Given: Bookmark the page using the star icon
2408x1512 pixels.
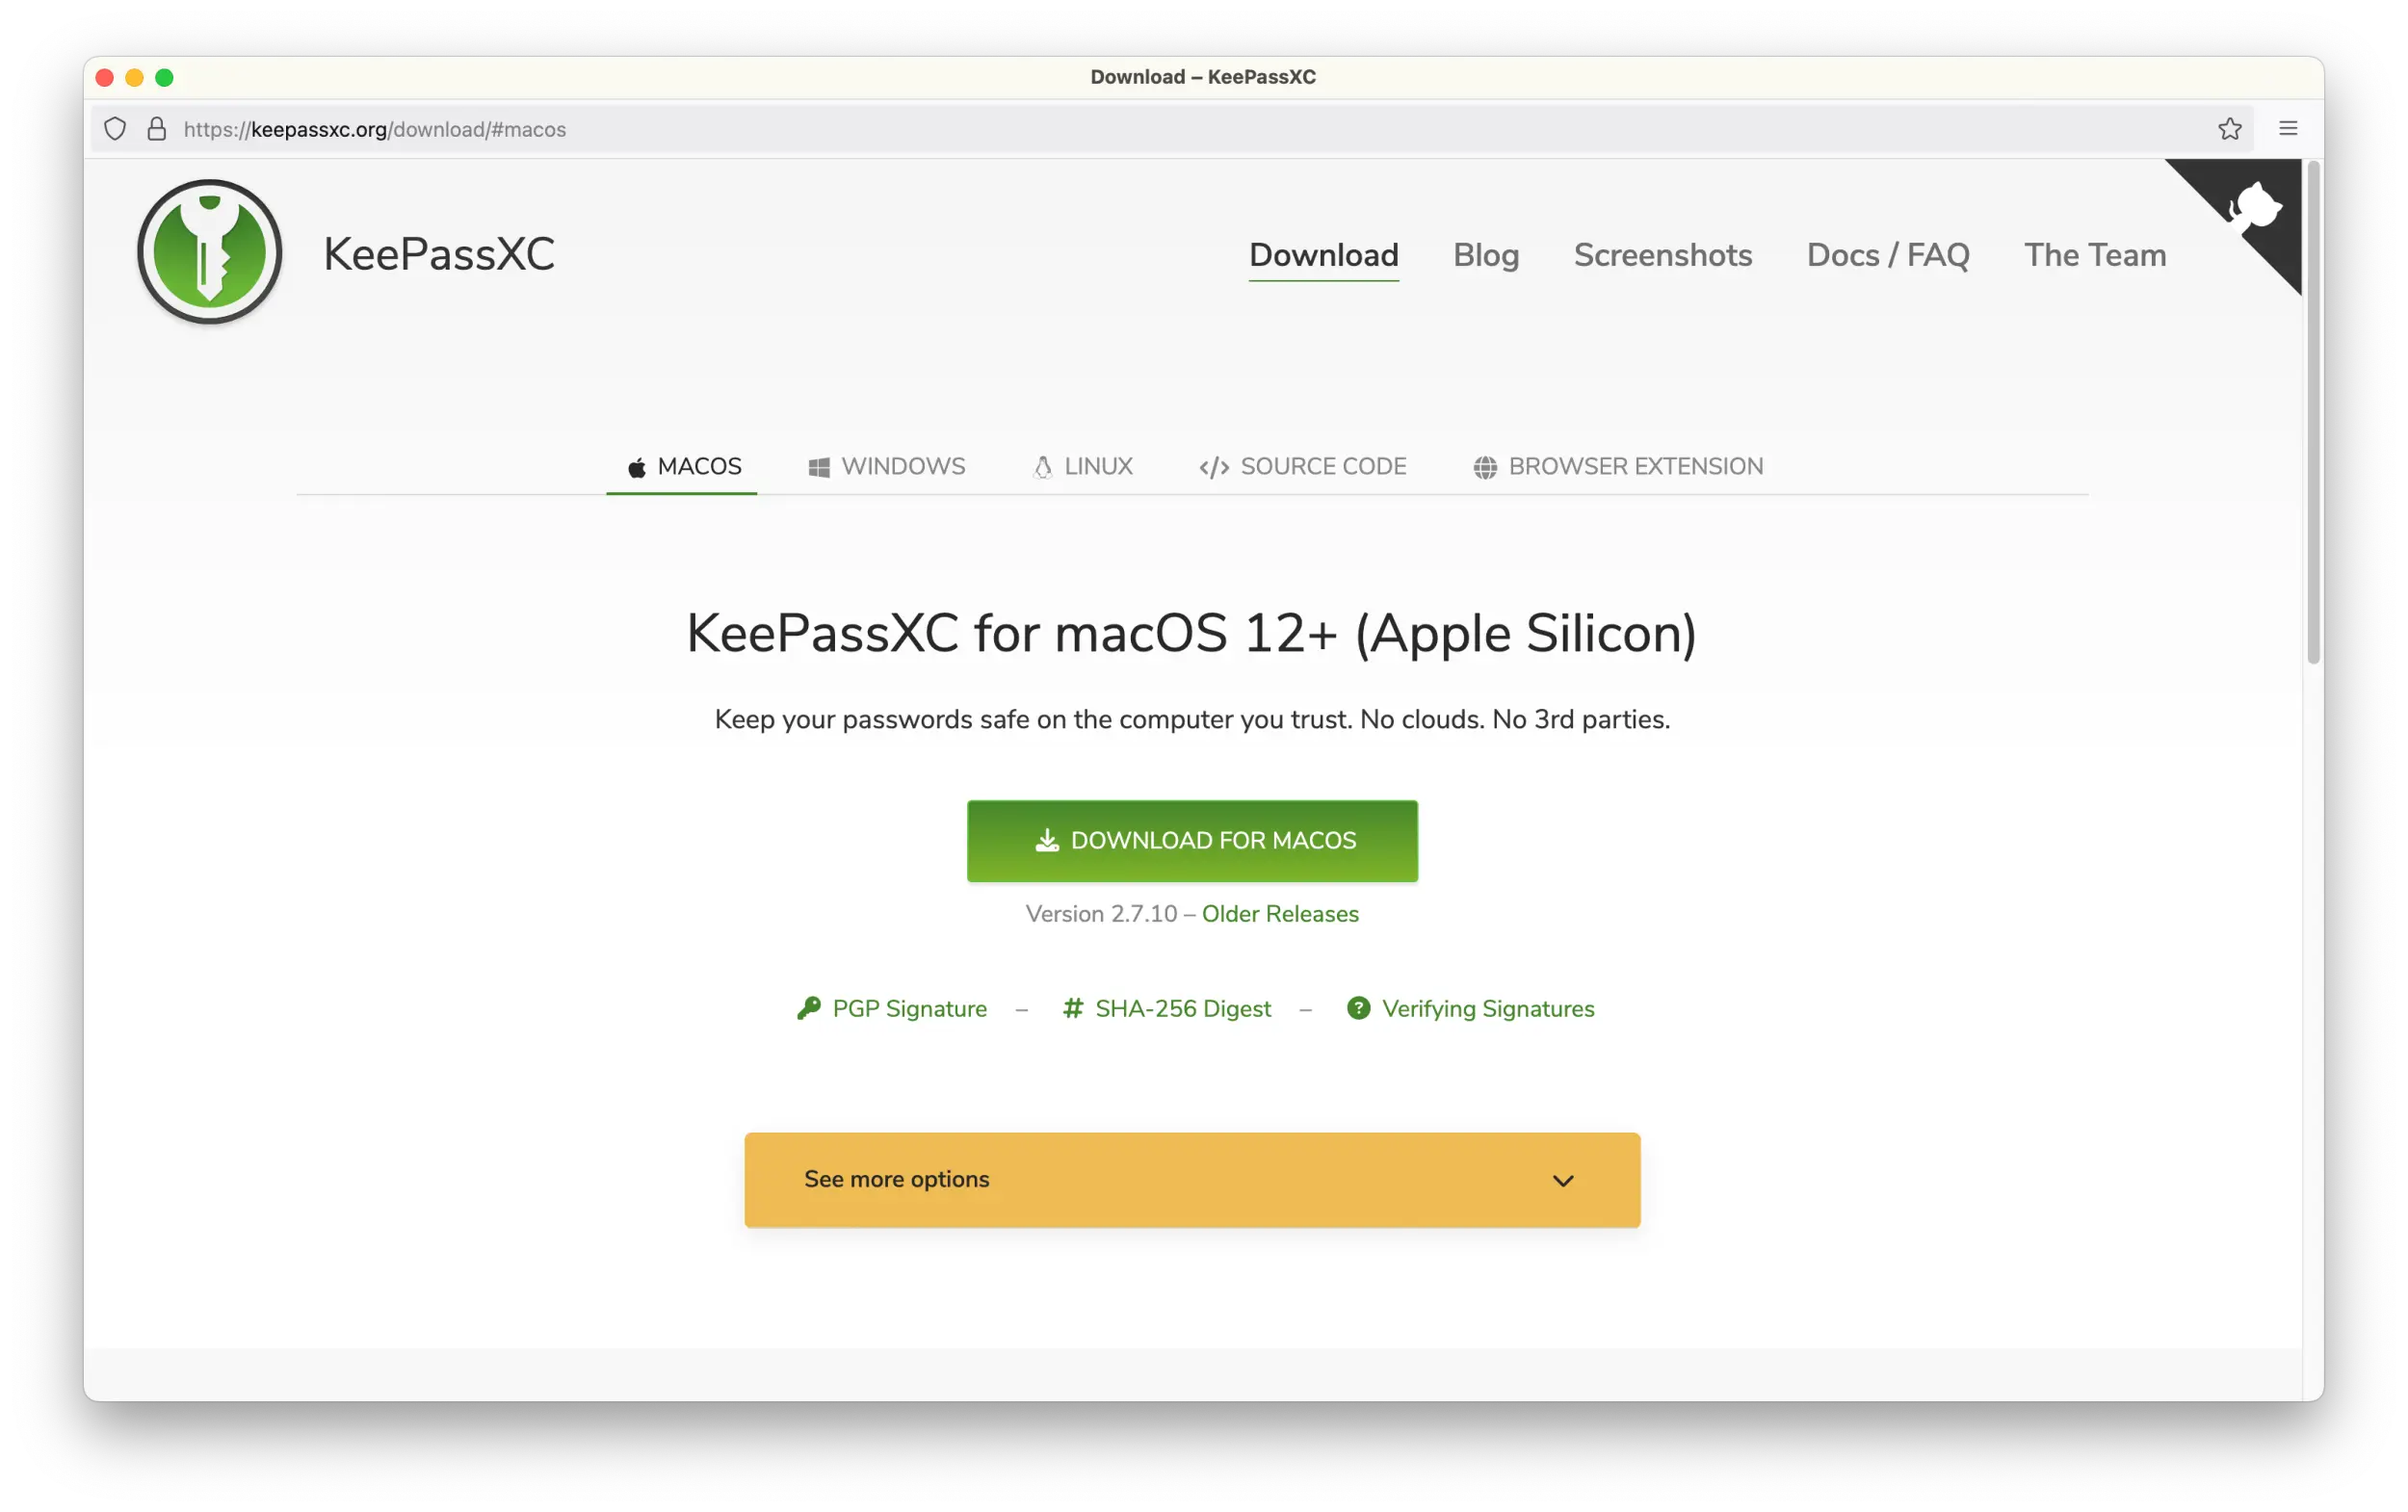Looking at the screenshot, I should (x=2230, y=128).
